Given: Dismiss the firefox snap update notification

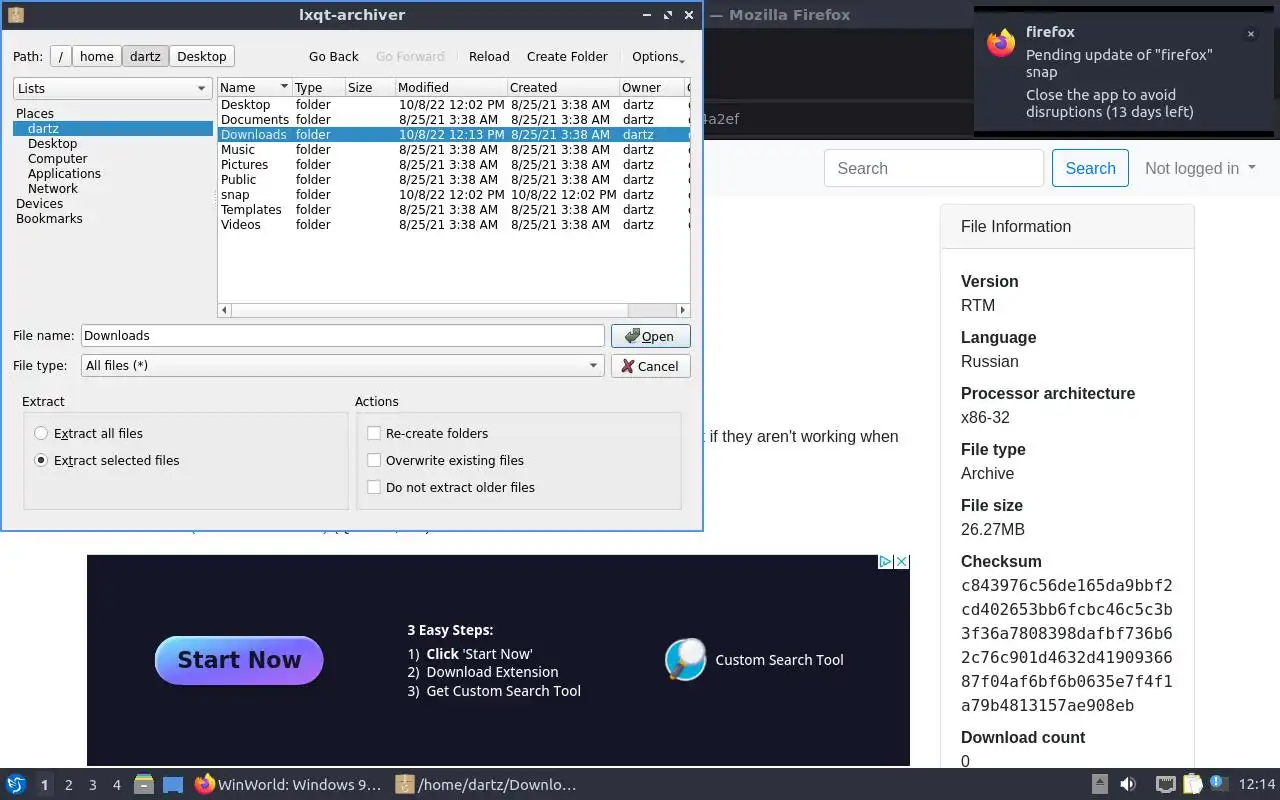Looking at the screenshot, I should pyautogui.click(x=1250, y=34).
